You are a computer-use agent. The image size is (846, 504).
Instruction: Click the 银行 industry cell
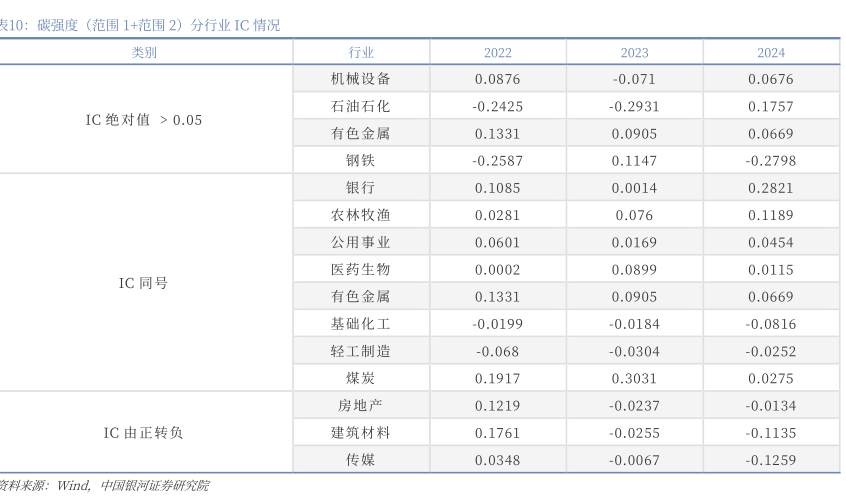click(x=361, y=188)
